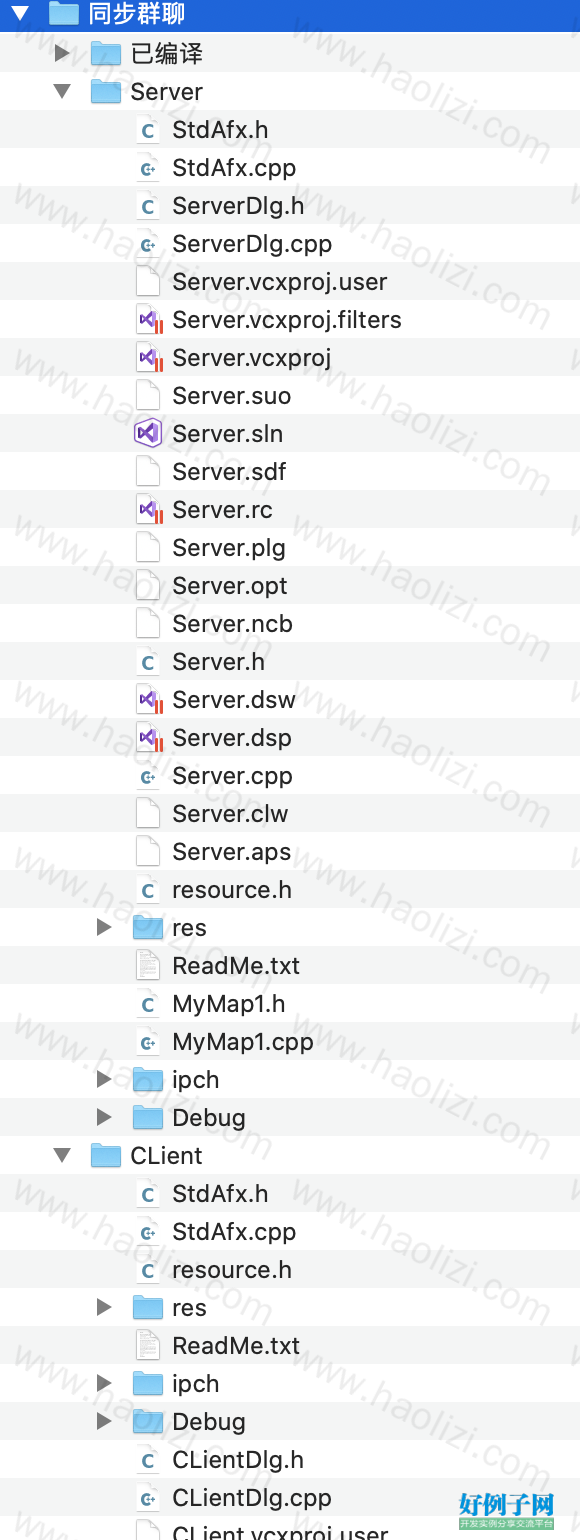Expand the Debug folder inside CLient
Screen dimensions: 580x1540
pyautogui.click(x=104, y=1422)
